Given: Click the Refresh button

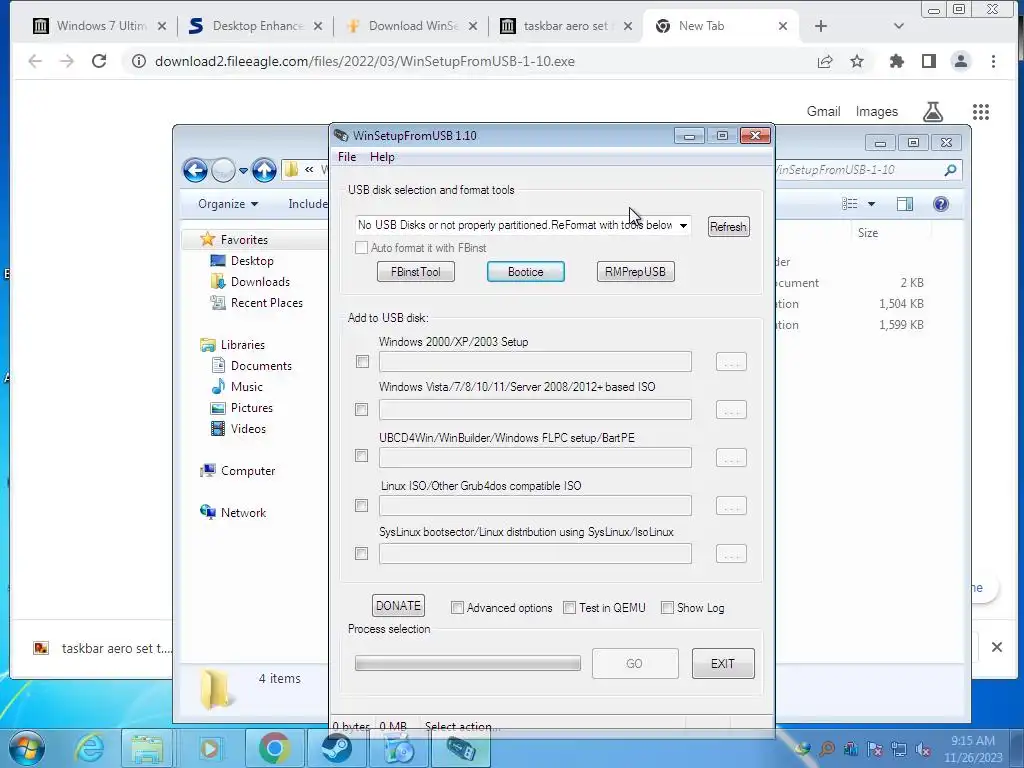Looking at the screenshot, I should pos(728,227).
